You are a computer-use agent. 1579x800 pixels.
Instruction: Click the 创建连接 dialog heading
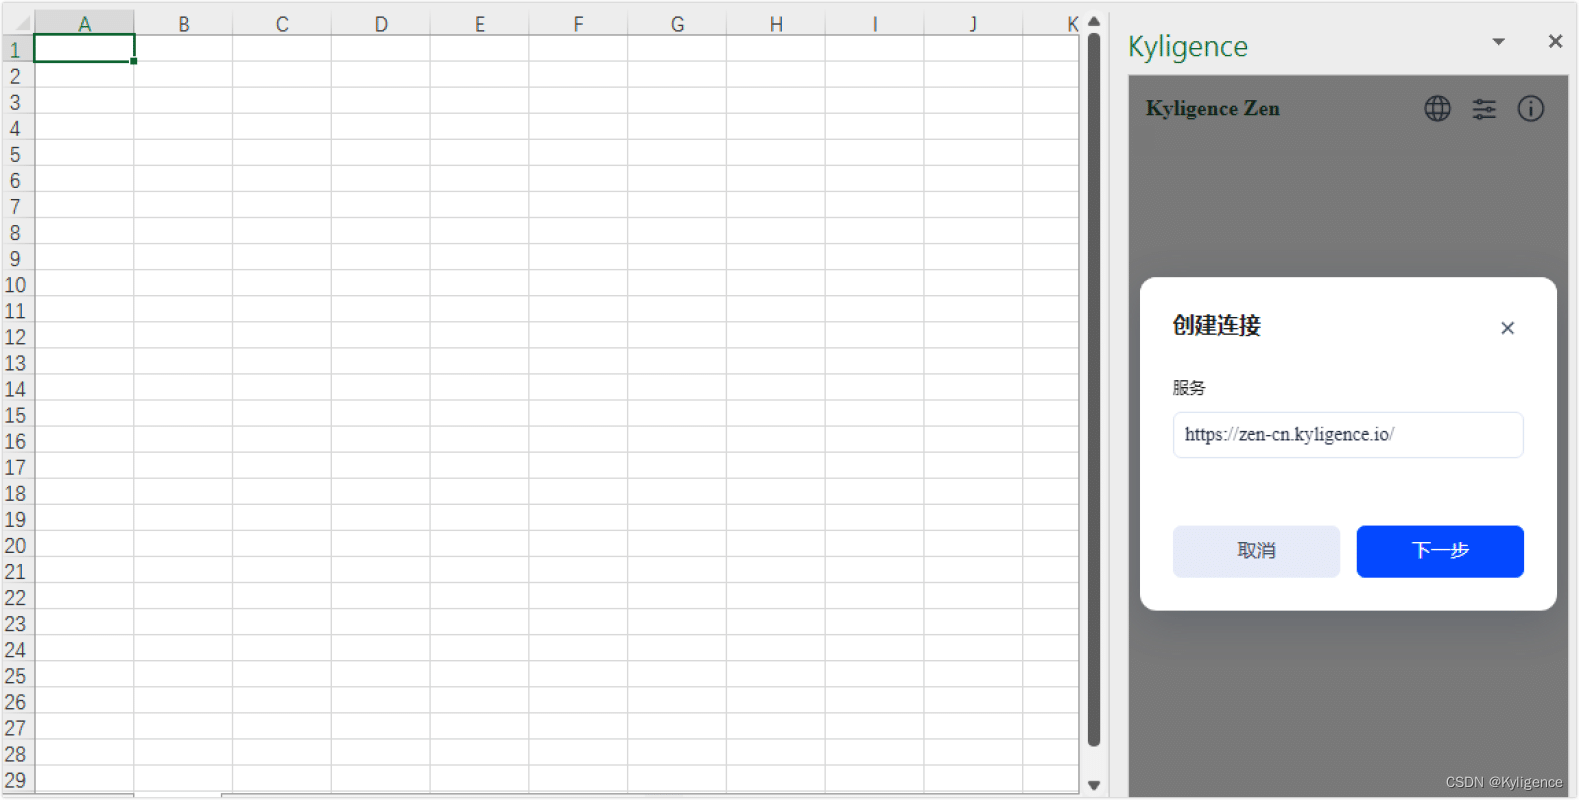[1217, 325]
